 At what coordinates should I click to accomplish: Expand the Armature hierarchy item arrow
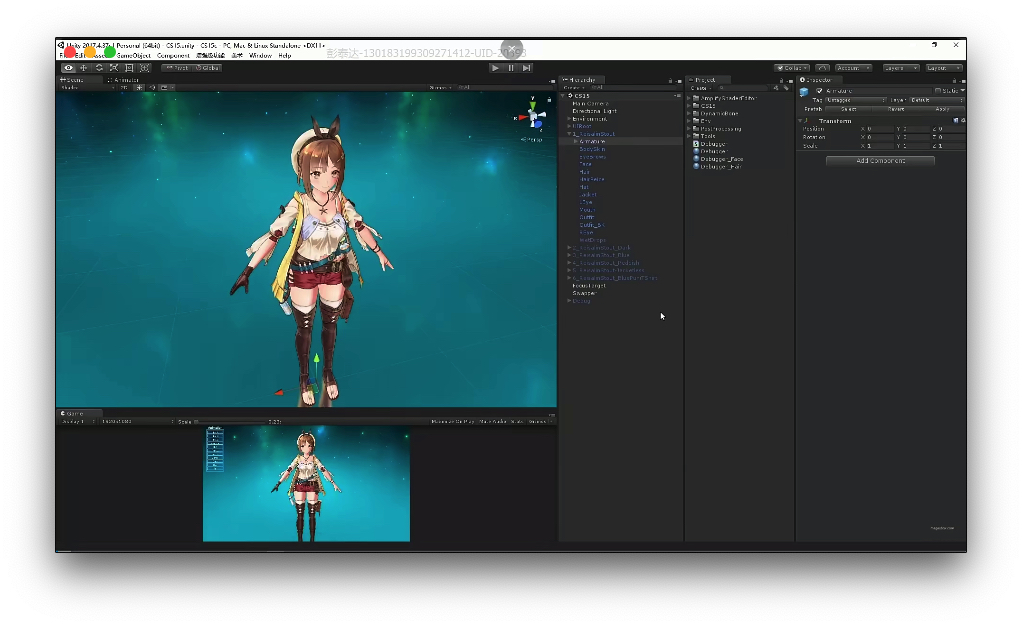(576, 142)
